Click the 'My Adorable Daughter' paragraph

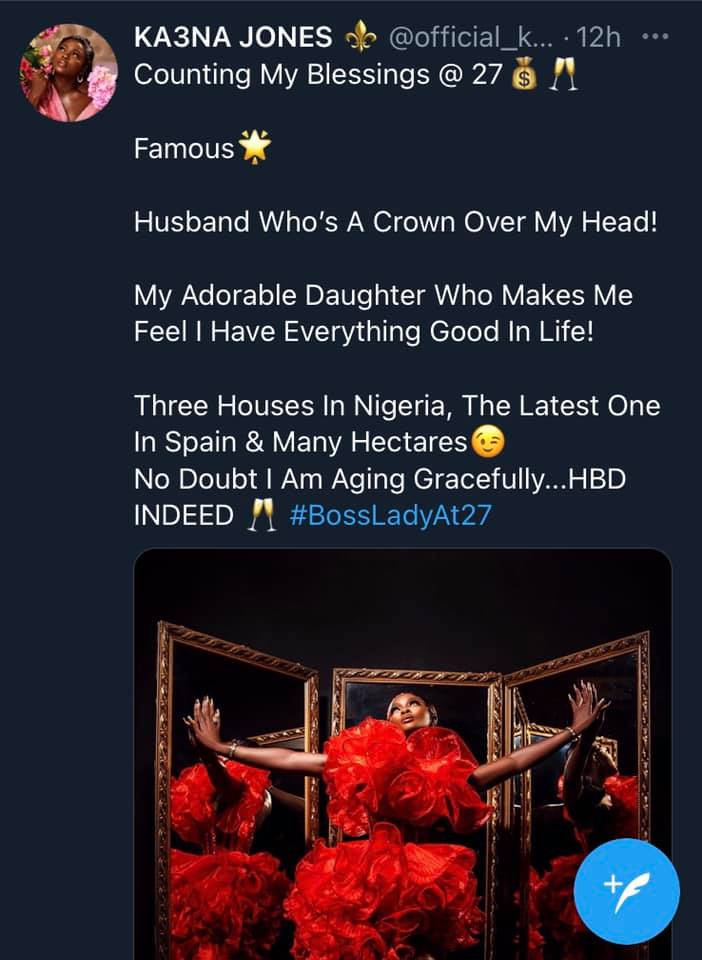tap(383, 314)
